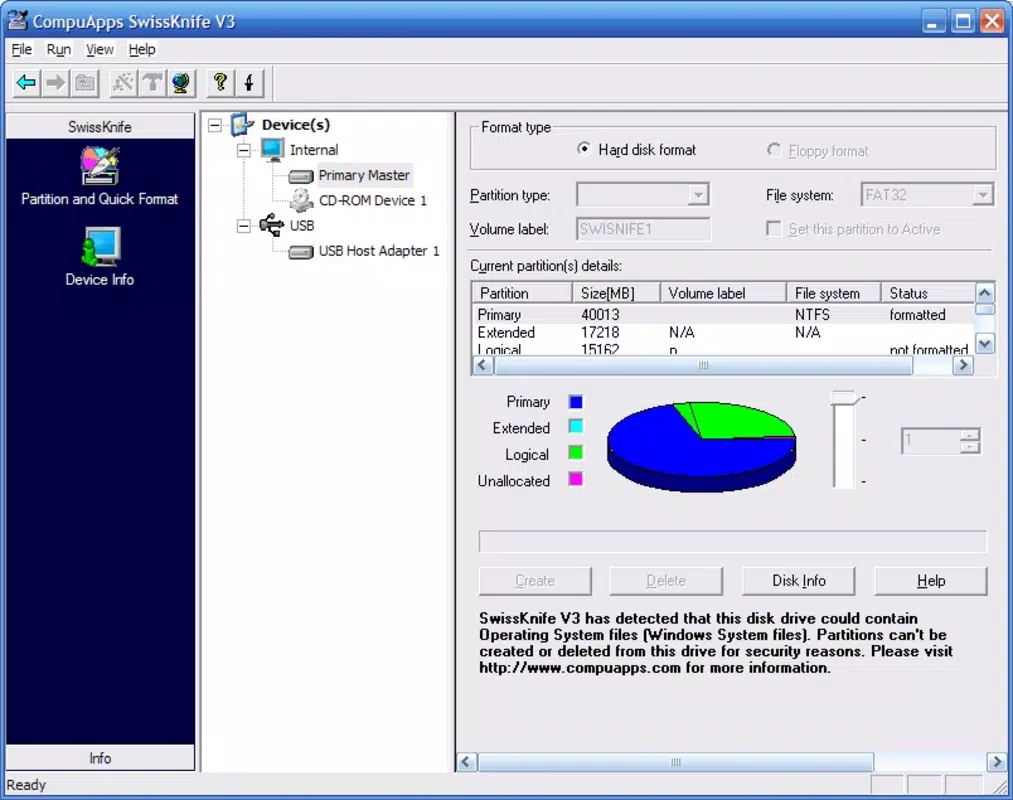Collapse the Internal tree node
Image resolution: width=1013 pixels, height=800 pixels.
pyautogui.click(x=244, y=150)
